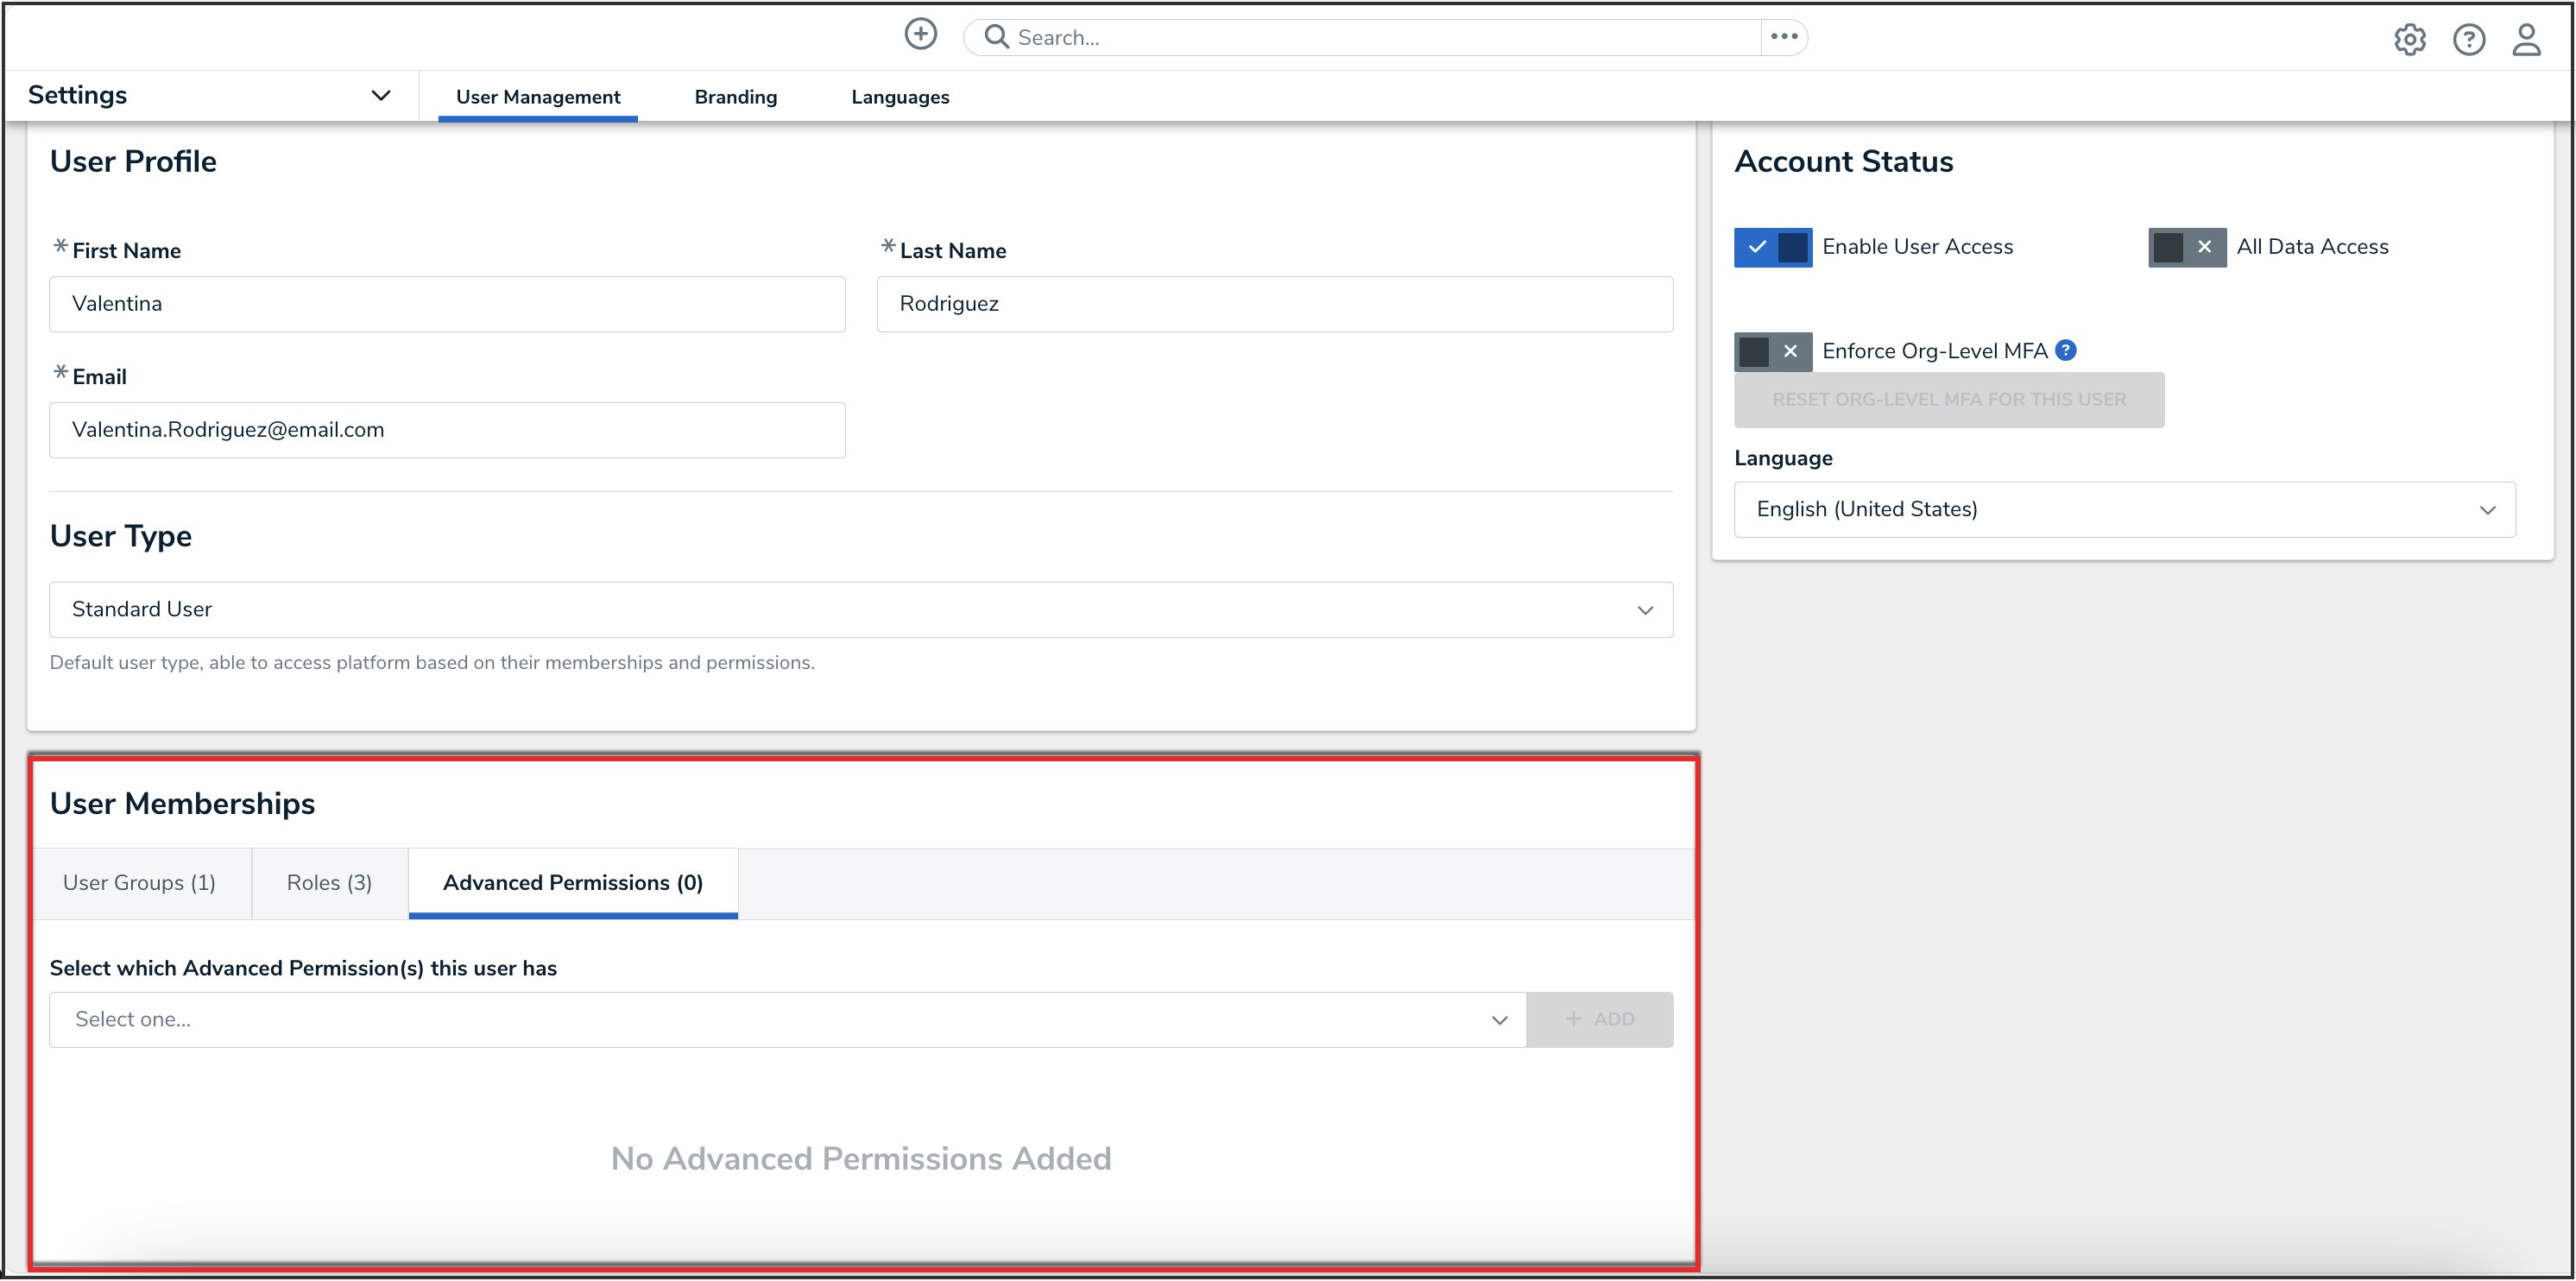2576x1281 pixels.
Task: Open the help question mark icon
Action: (x=2468, y=39)
